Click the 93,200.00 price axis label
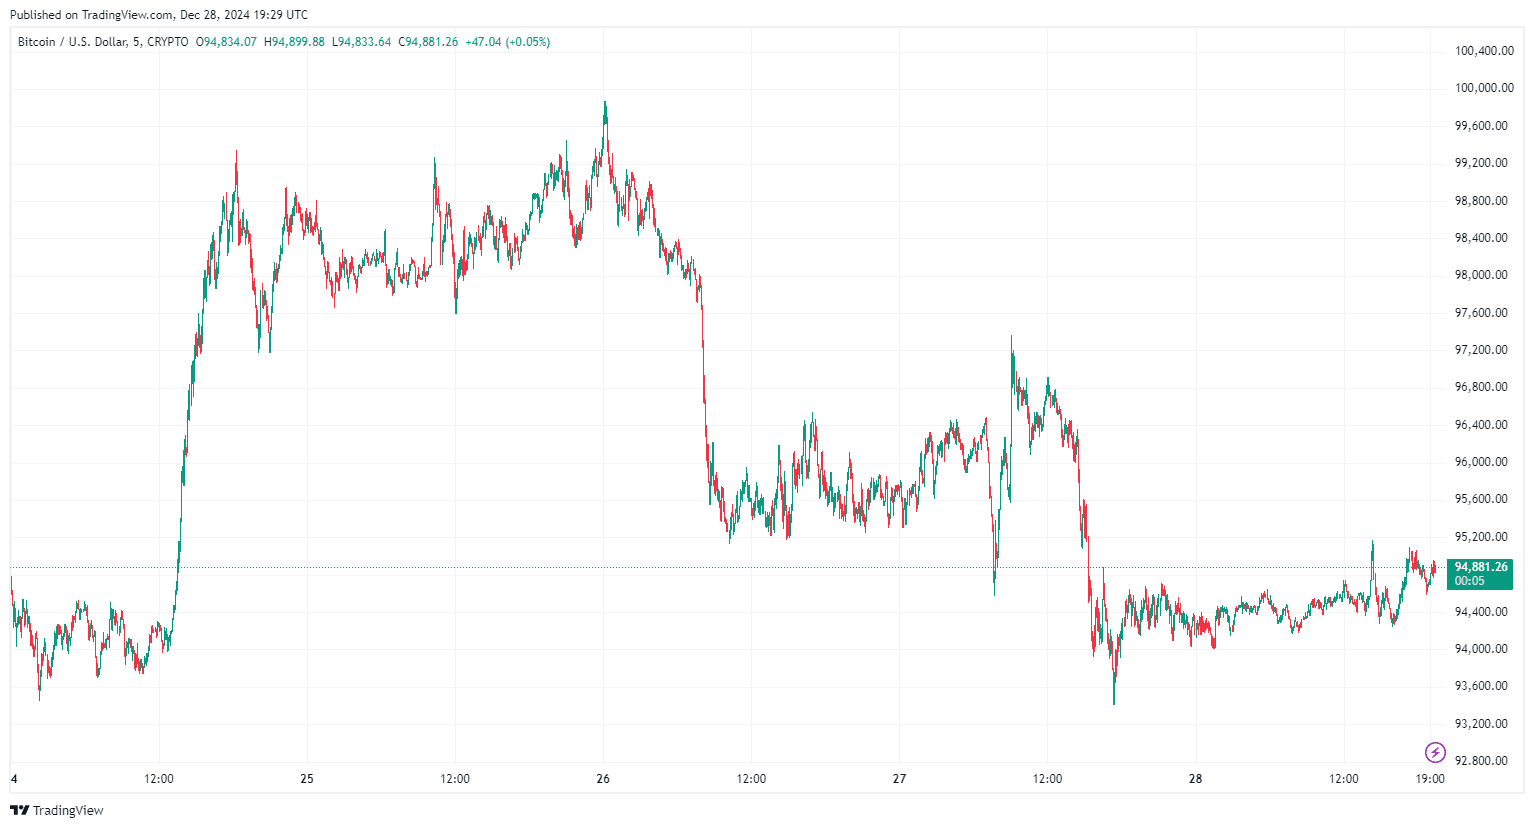This screenshot has width=1534, height=828. click(x=1481, y=724)
